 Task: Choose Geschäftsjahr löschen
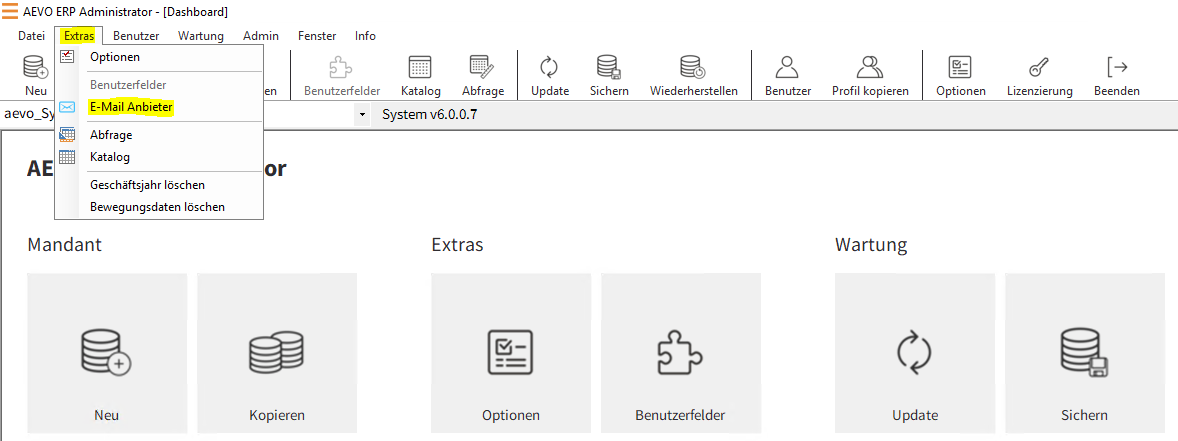[x=159, y=185]
